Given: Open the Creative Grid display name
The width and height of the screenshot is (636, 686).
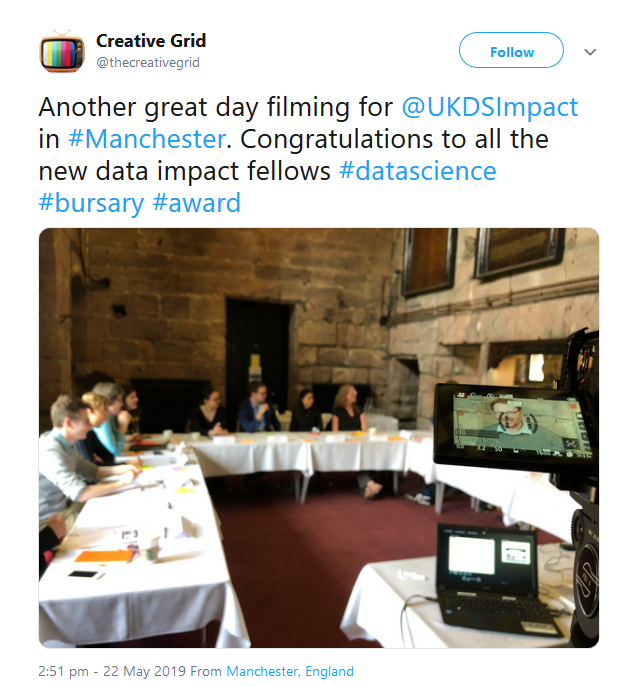Looking at the screenshot, I should coord(151,41).
